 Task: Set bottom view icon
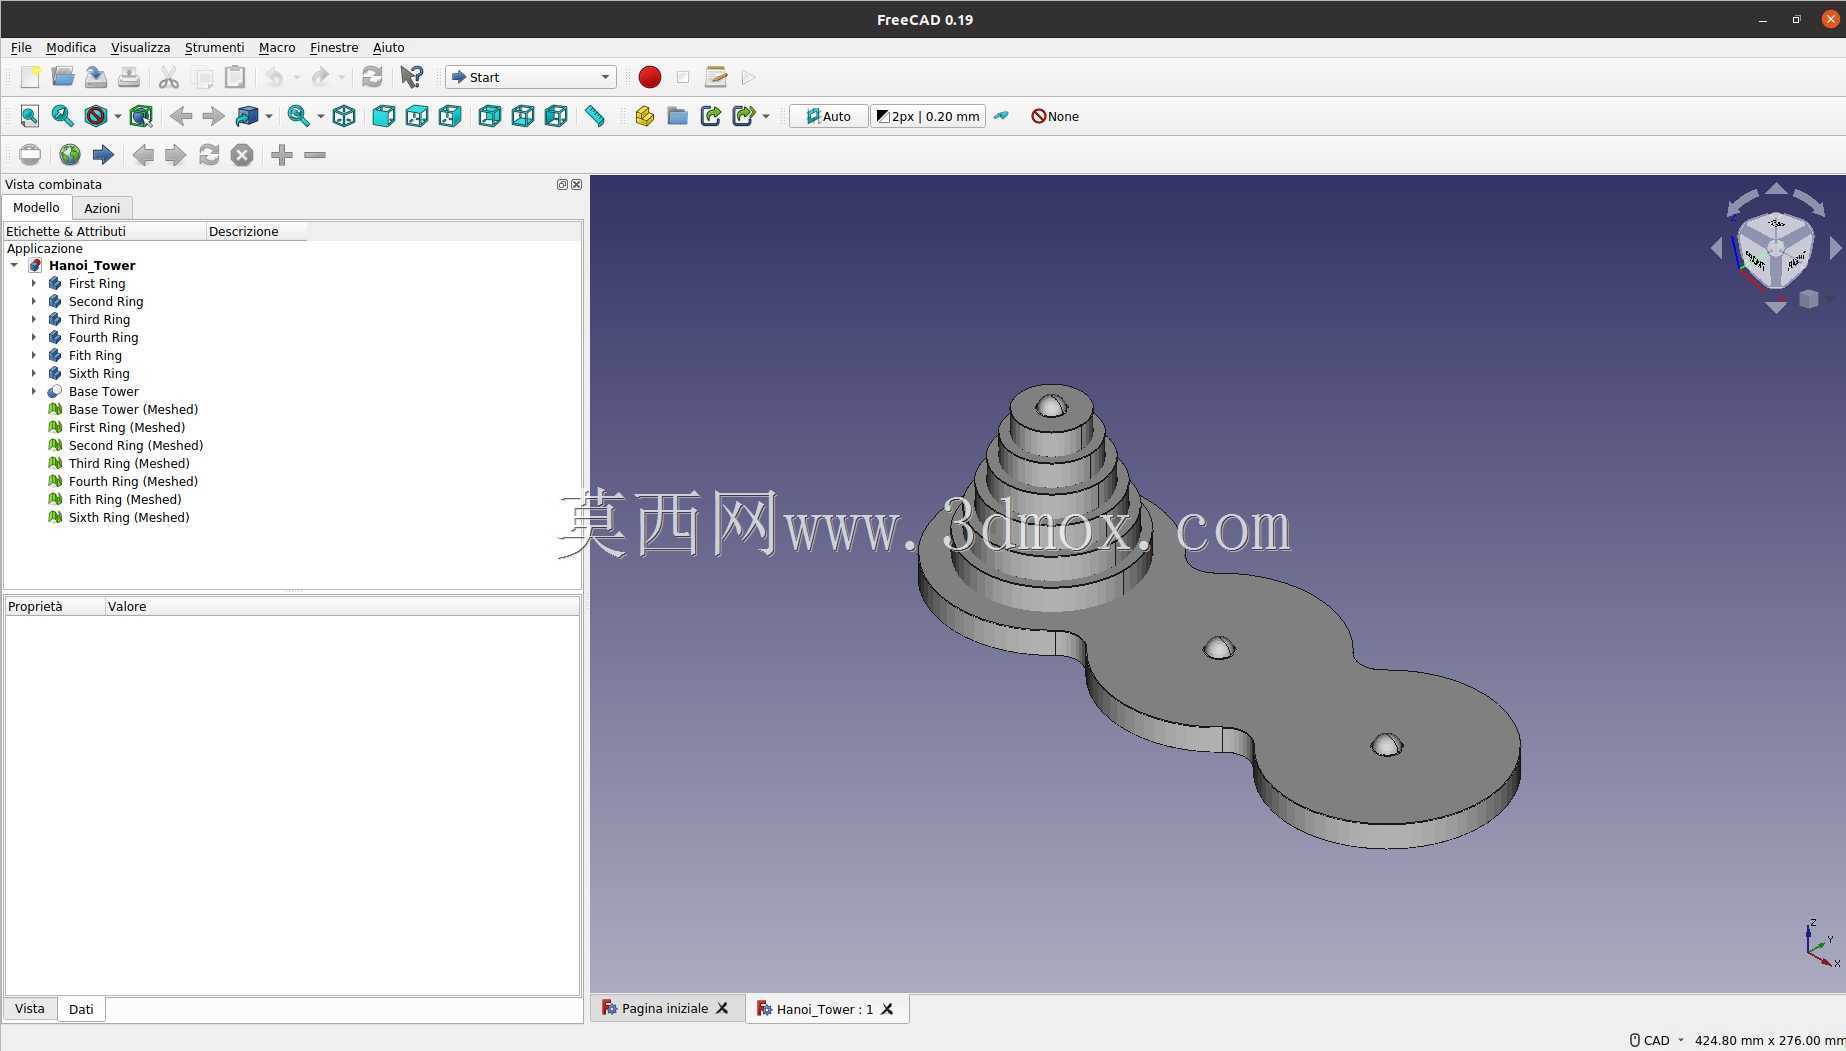(x=522, y=116)
